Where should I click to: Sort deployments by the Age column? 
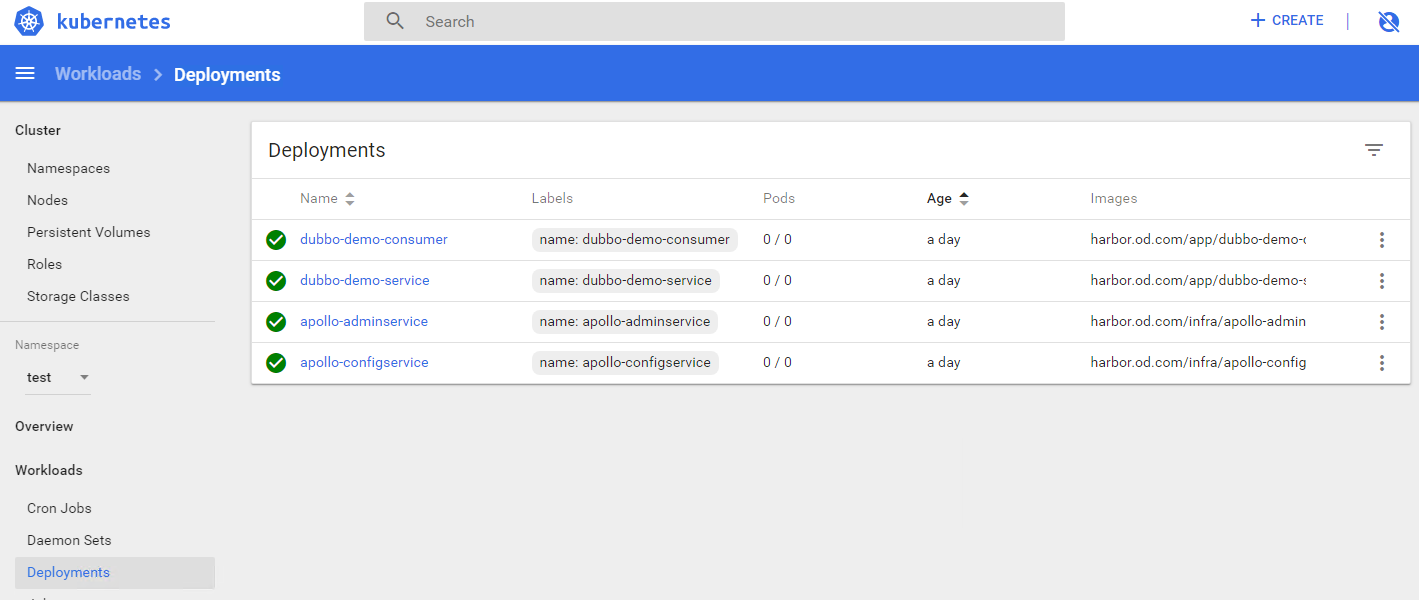click(x=948, y=199)
